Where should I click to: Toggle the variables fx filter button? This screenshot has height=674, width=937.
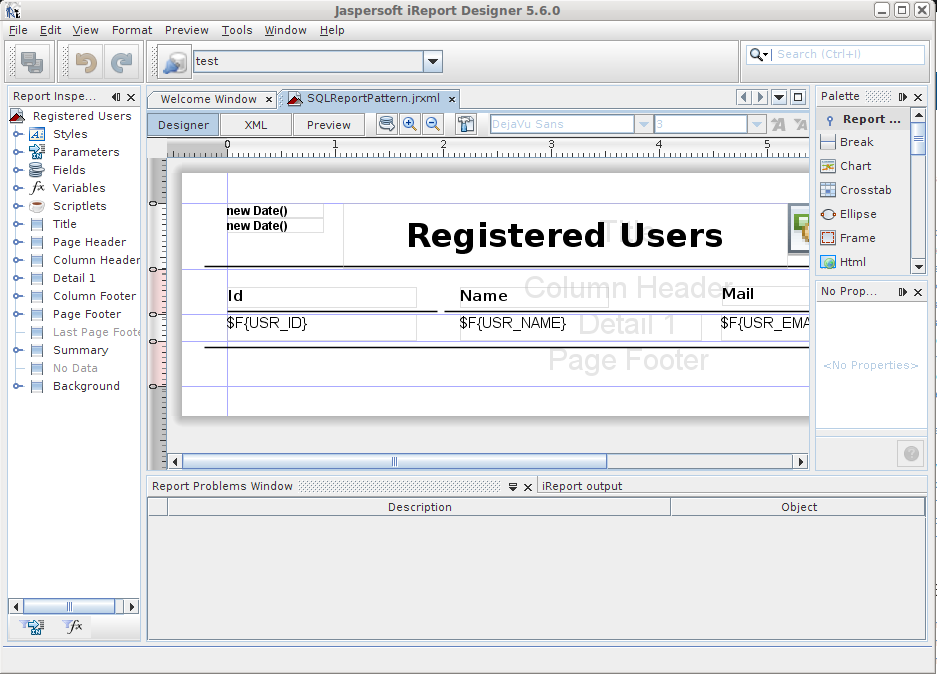(x=73, y=627)
